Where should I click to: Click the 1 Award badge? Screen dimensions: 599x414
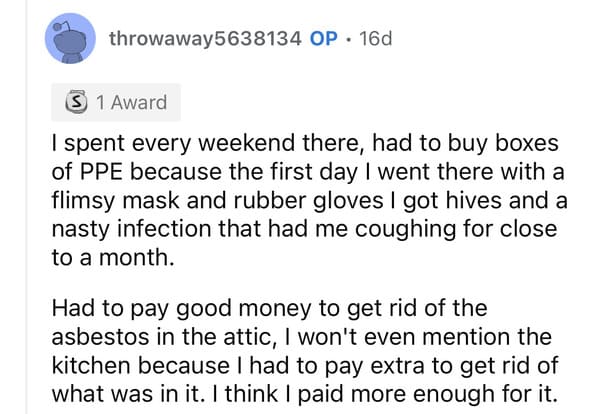click(x=116, y=102)
